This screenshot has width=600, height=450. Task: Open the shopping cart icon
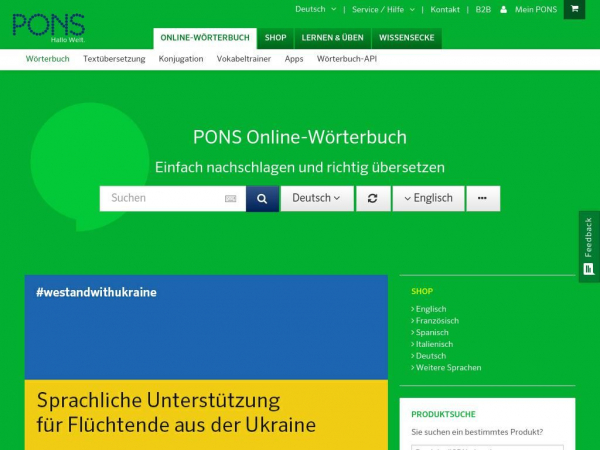pyautogui.click(x=574, y=9)
